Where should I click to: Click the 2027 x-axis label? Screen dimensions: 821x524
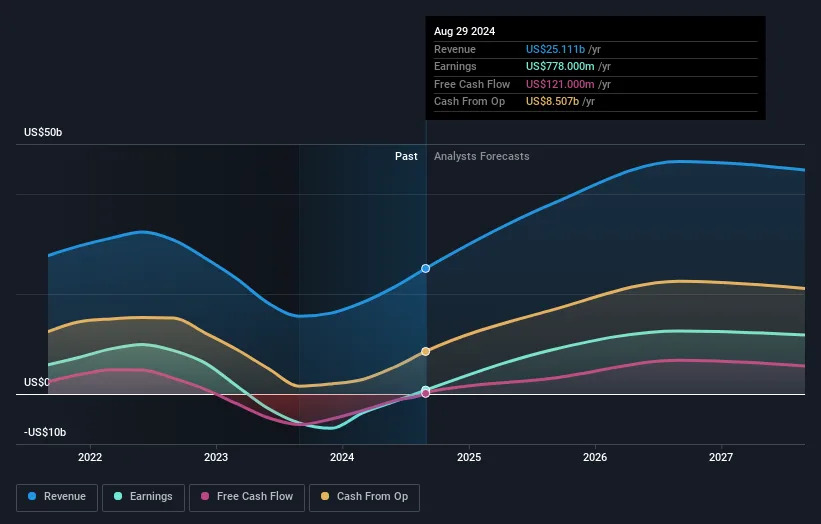pyautogui.click(x=721, y=458)
